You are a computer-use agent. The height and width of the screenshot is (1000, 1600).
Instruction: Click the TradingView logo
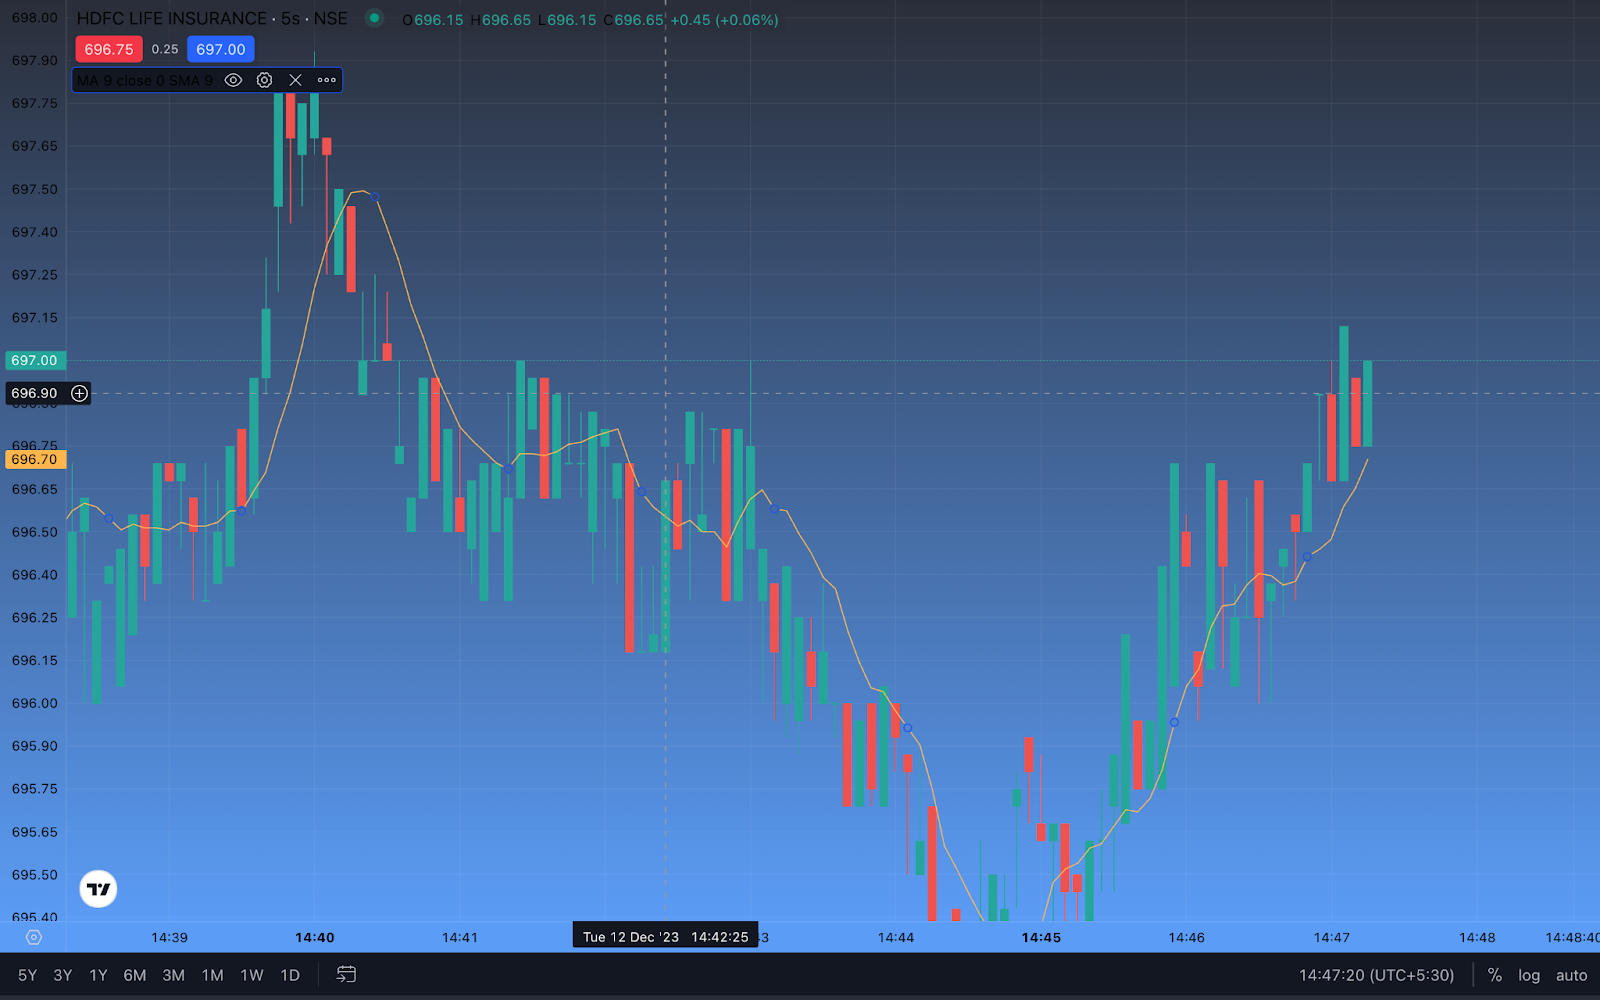pyautogui.click(x=98, y=888)
